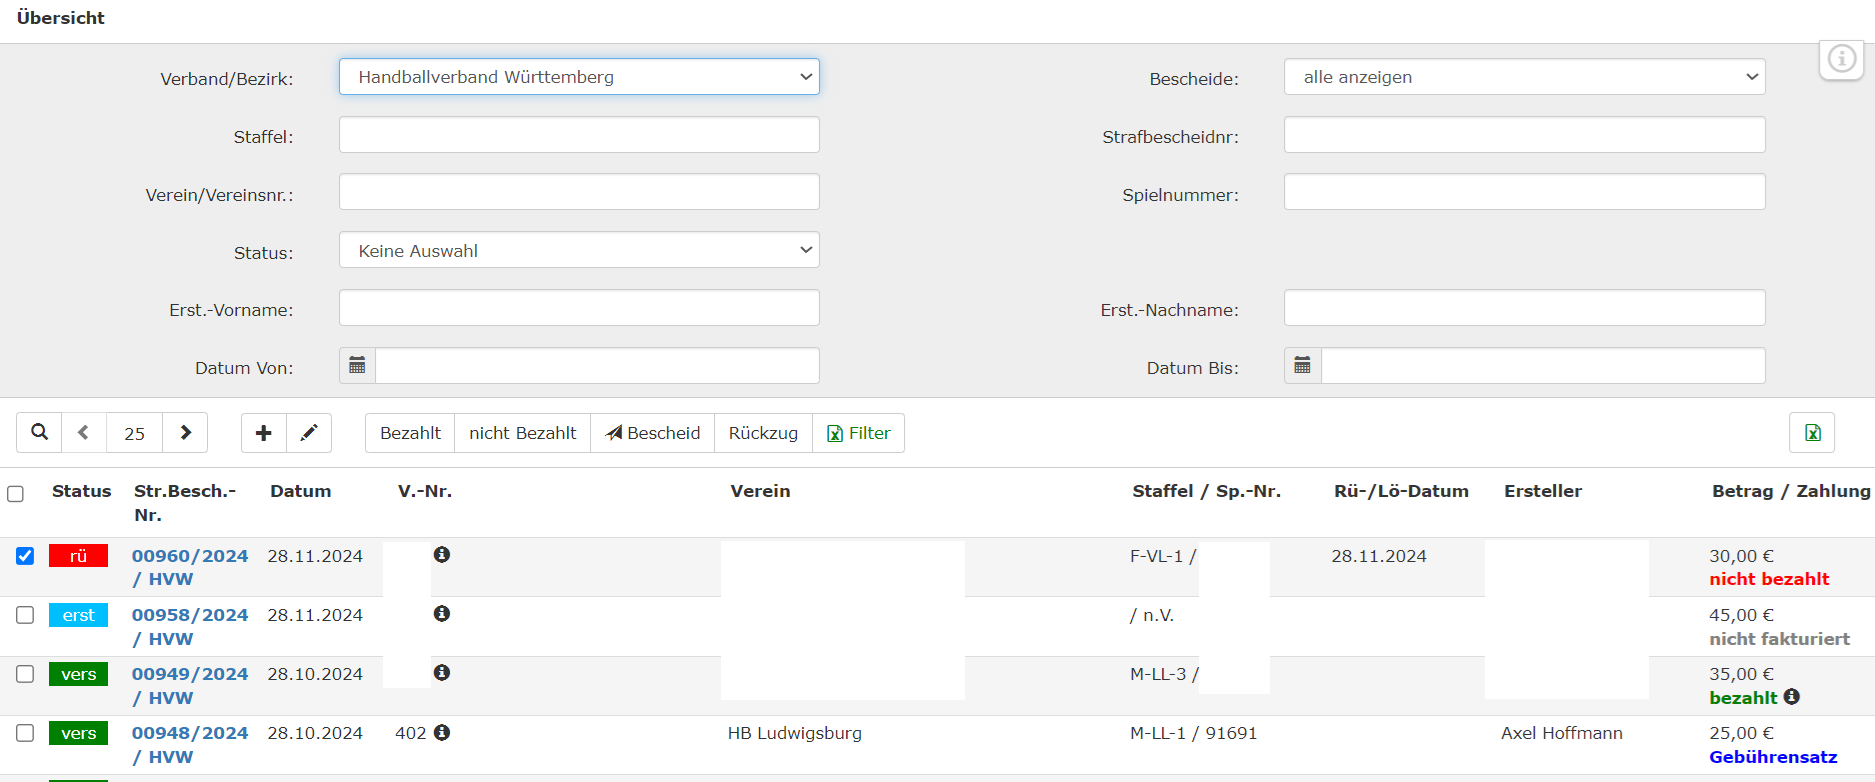Expand the Bescheide dropdown
Viewport: 1875px width, 782px height.
pyautogui.click(x=1524, y=77)
